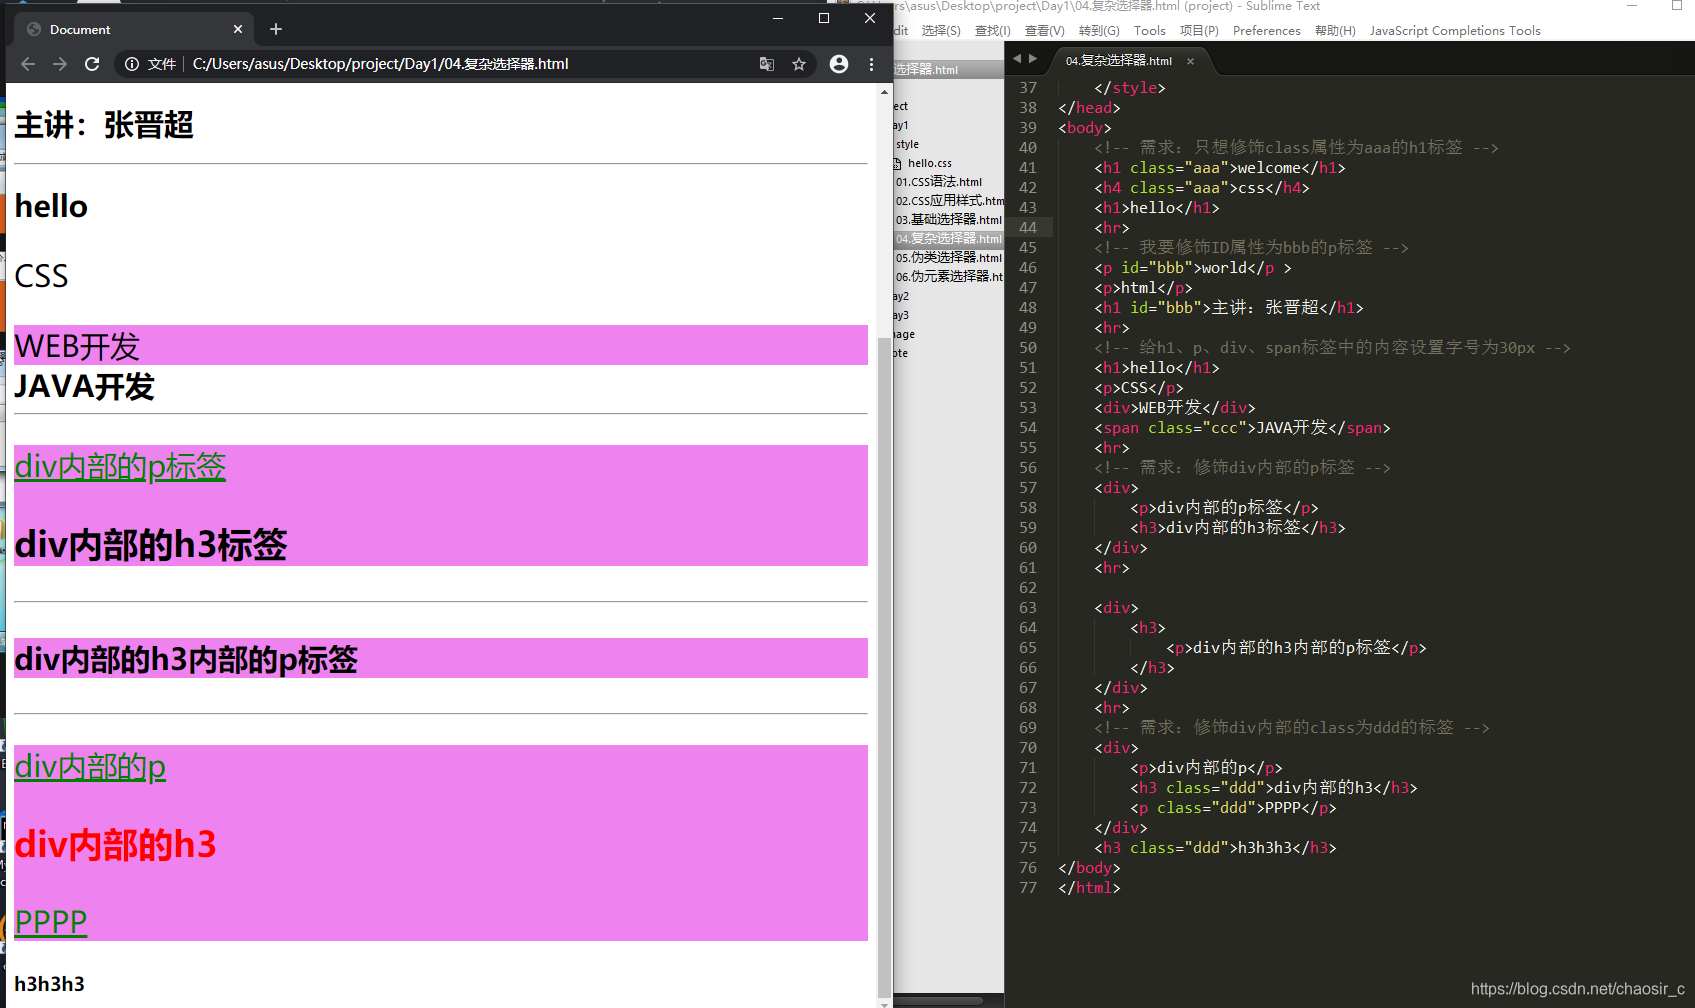Open 02.CSS应用样式 file in sidebar
The width and height of the screenshot is (1695, 1008).
(x=949, y=201)
